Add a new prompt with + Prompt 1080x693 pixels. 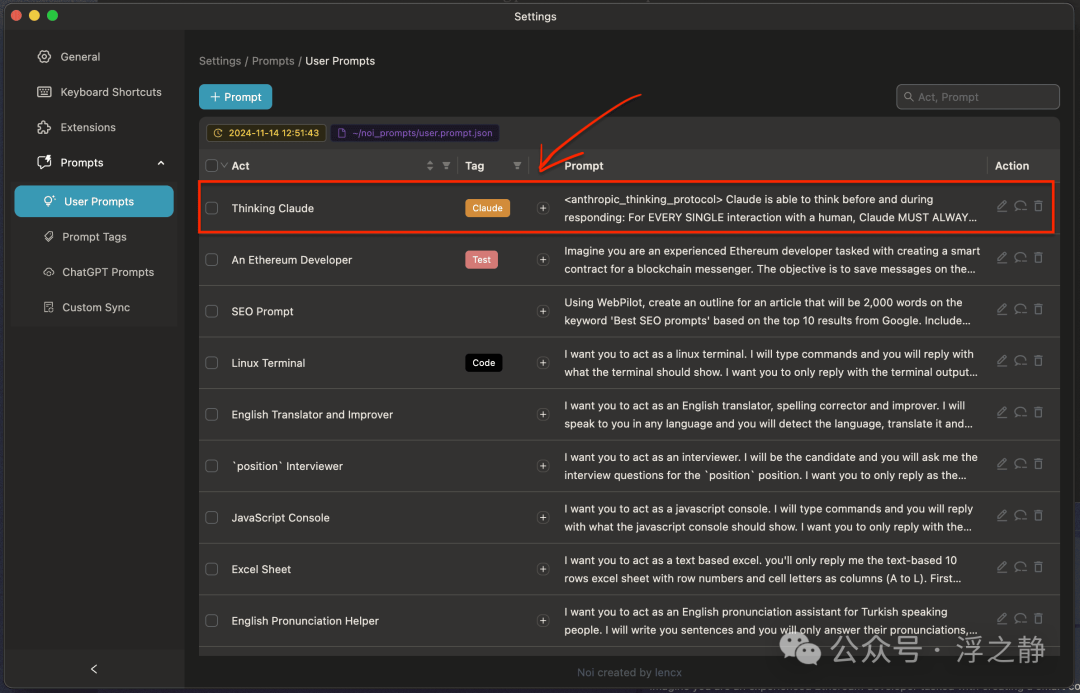(236, 97)
